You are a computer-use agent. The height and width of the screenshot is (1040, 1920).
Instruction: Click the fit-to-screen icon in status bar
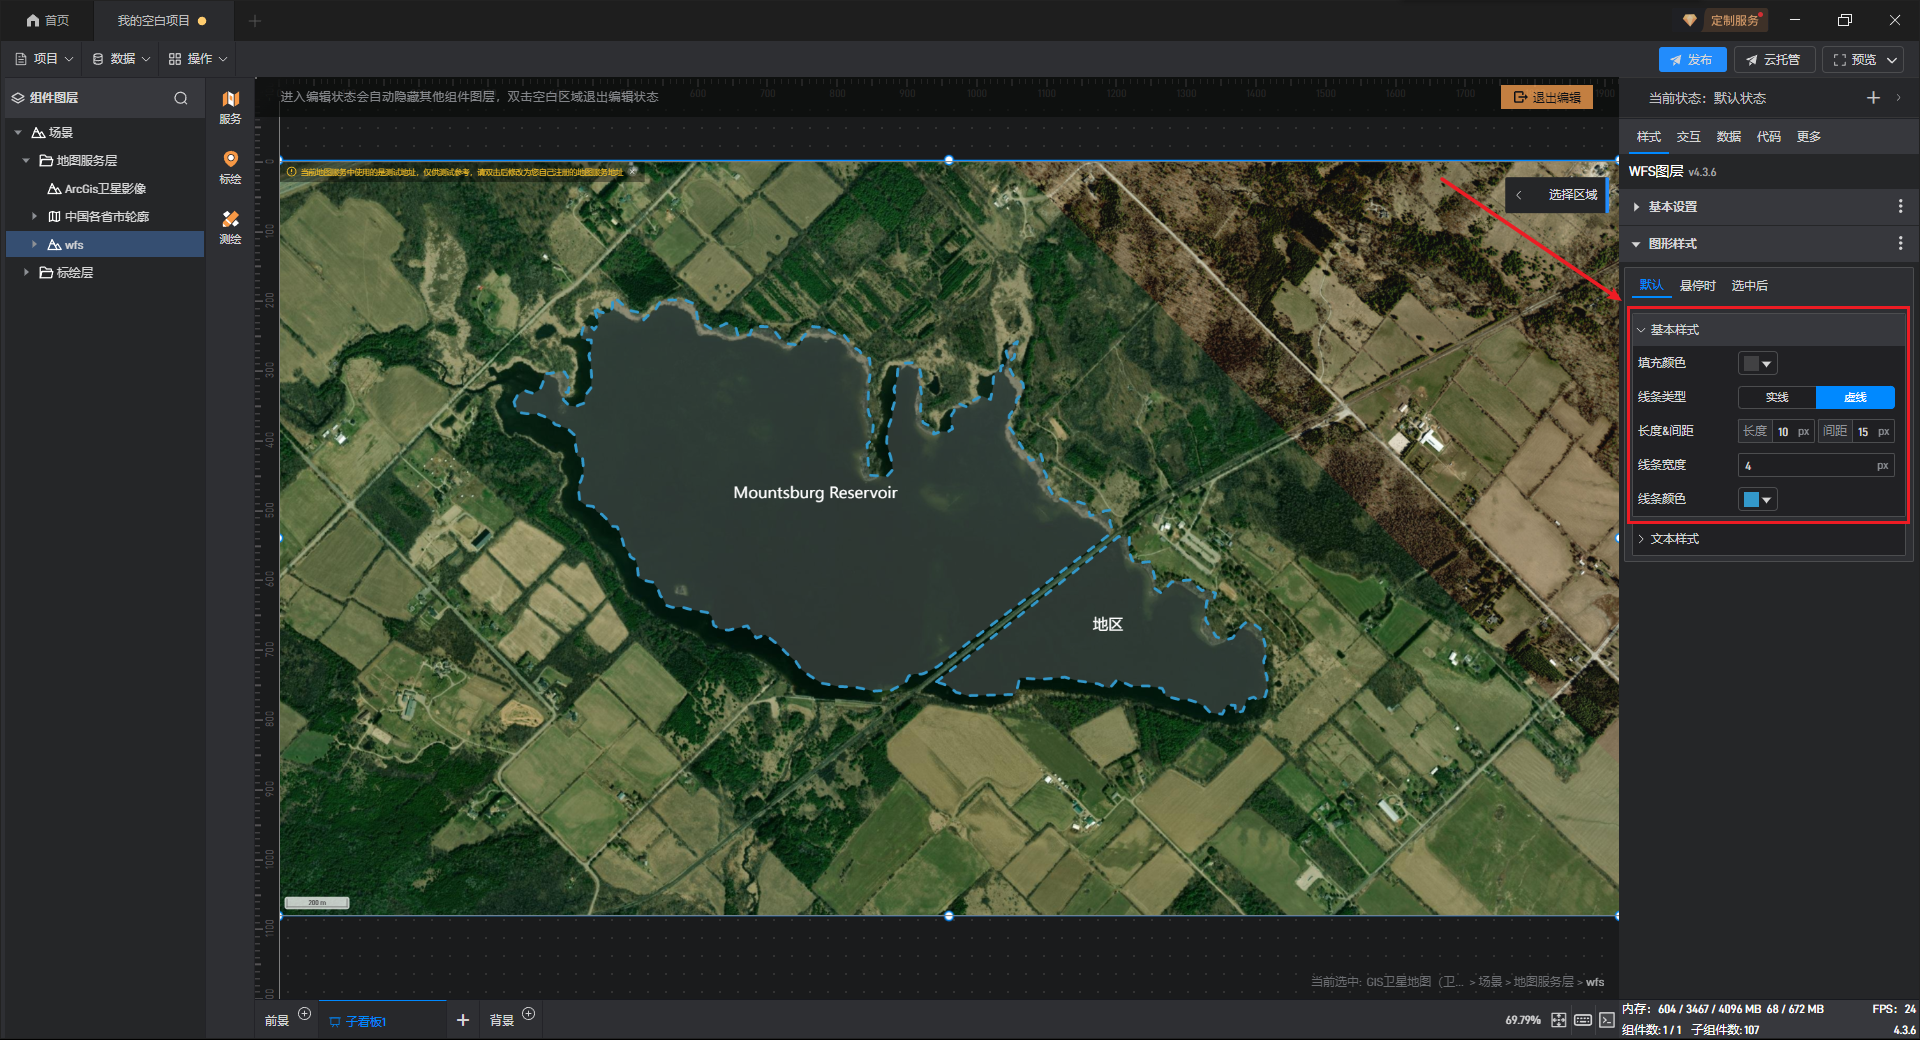[x=1558, y=1020]
